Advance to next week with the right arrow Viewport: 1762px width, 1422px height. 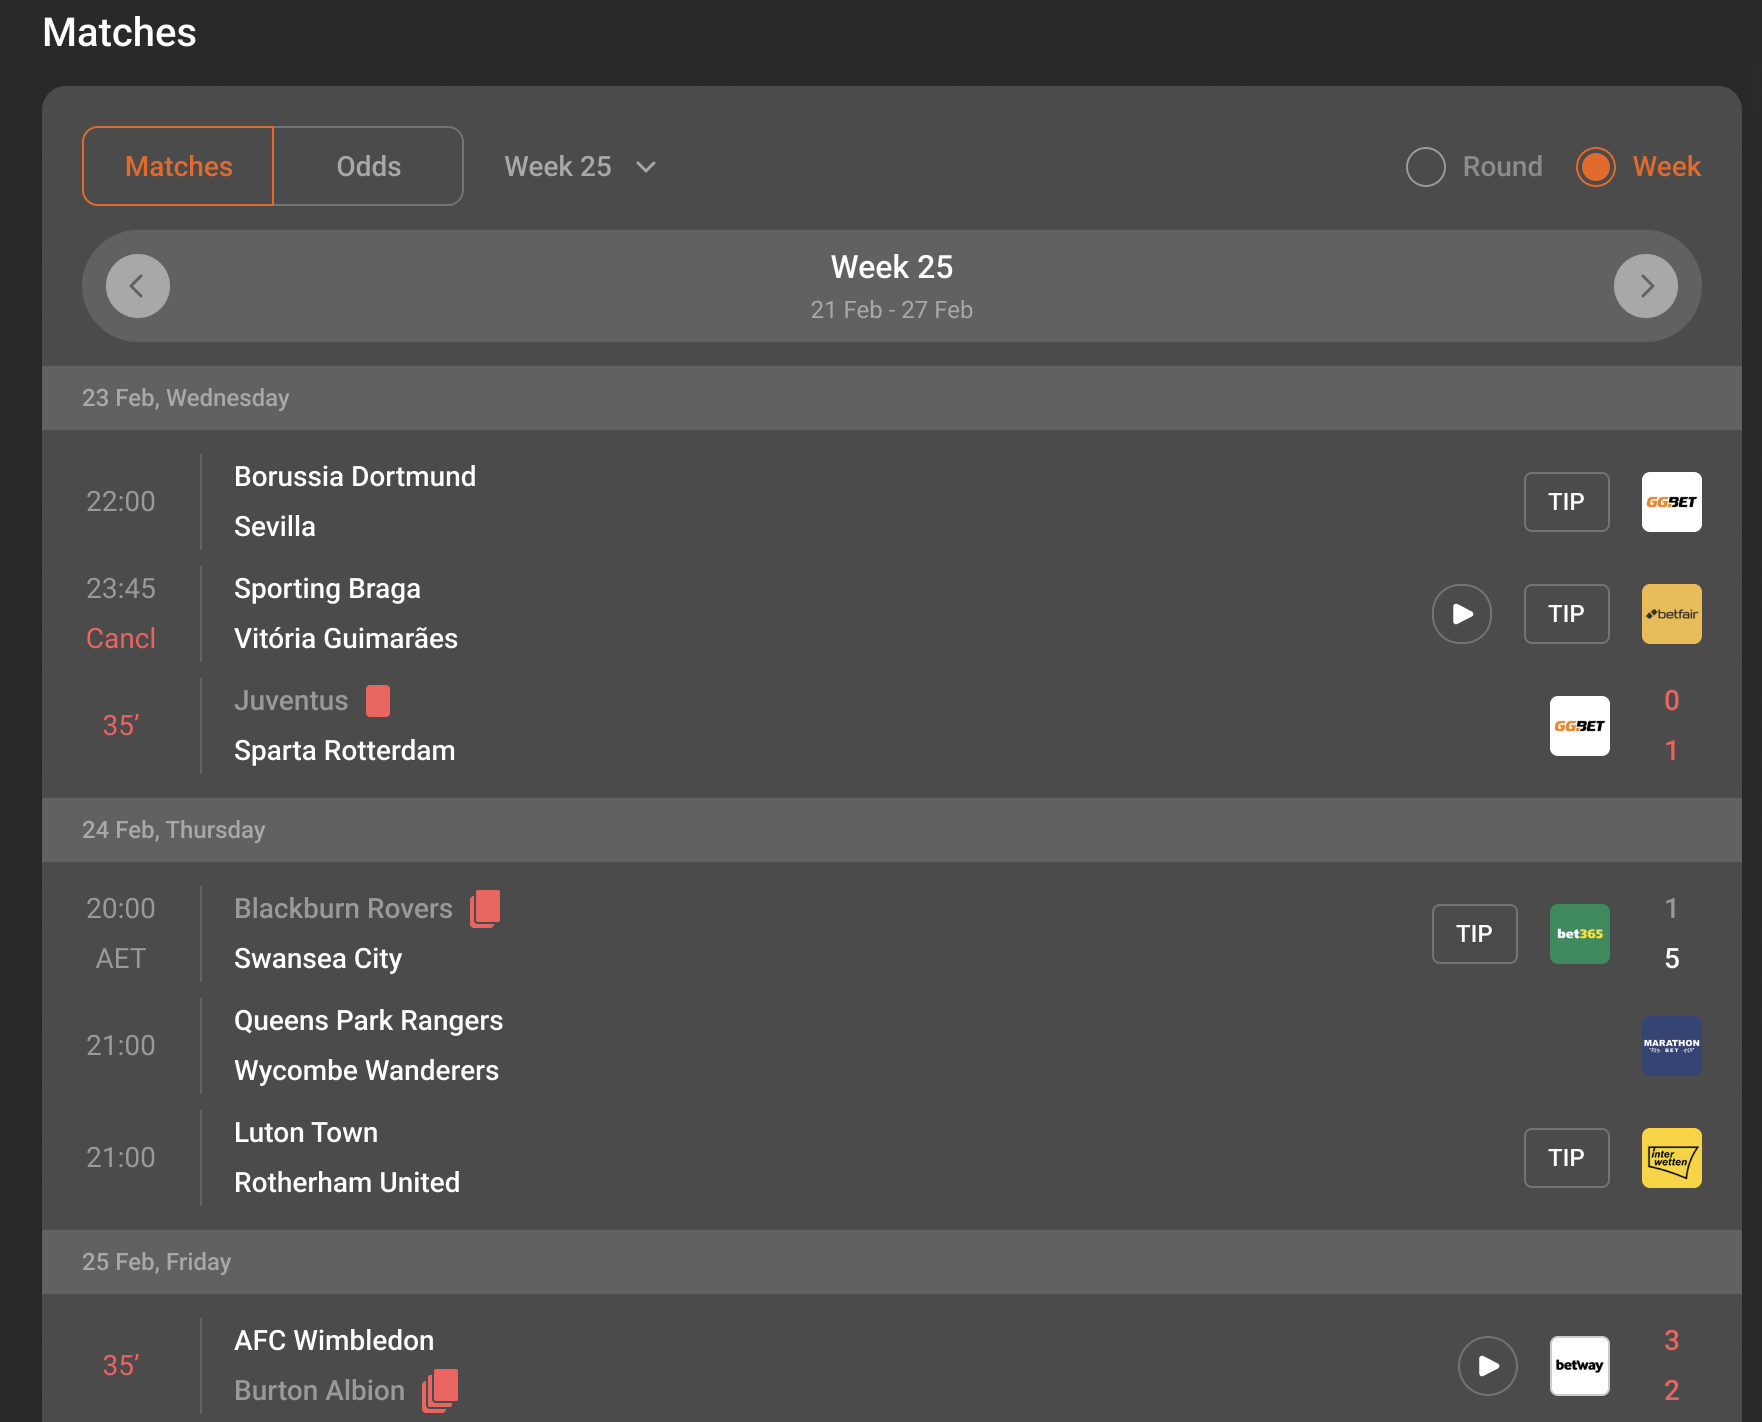click(x=1646, y=286)
